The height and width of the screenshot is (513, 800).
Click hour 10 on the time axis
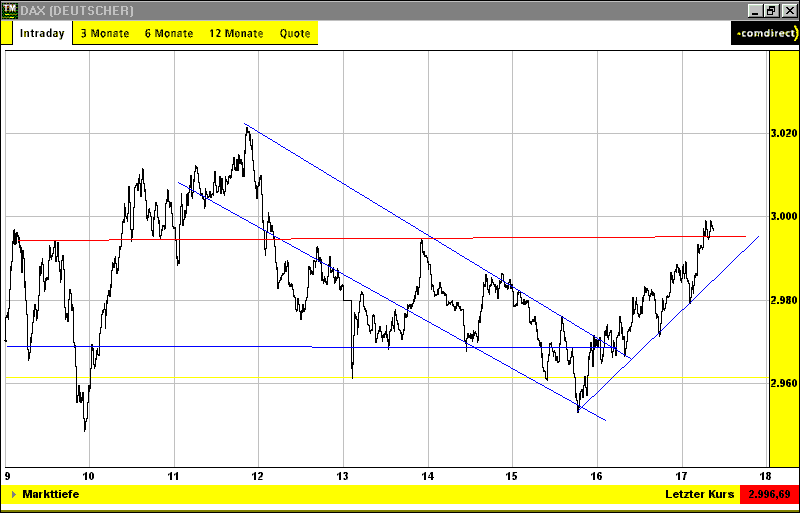pyautogui.click(x=89, y=476)
